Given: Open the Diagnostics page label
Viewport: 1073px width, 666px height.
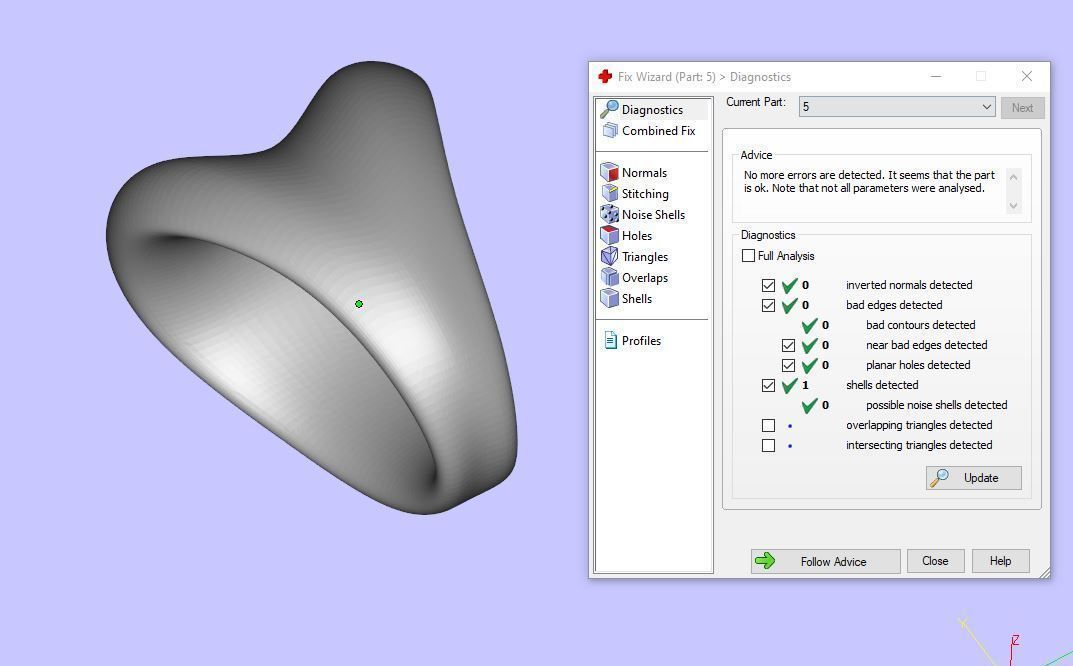Looking at the screenshot, I should click(652, 110).
